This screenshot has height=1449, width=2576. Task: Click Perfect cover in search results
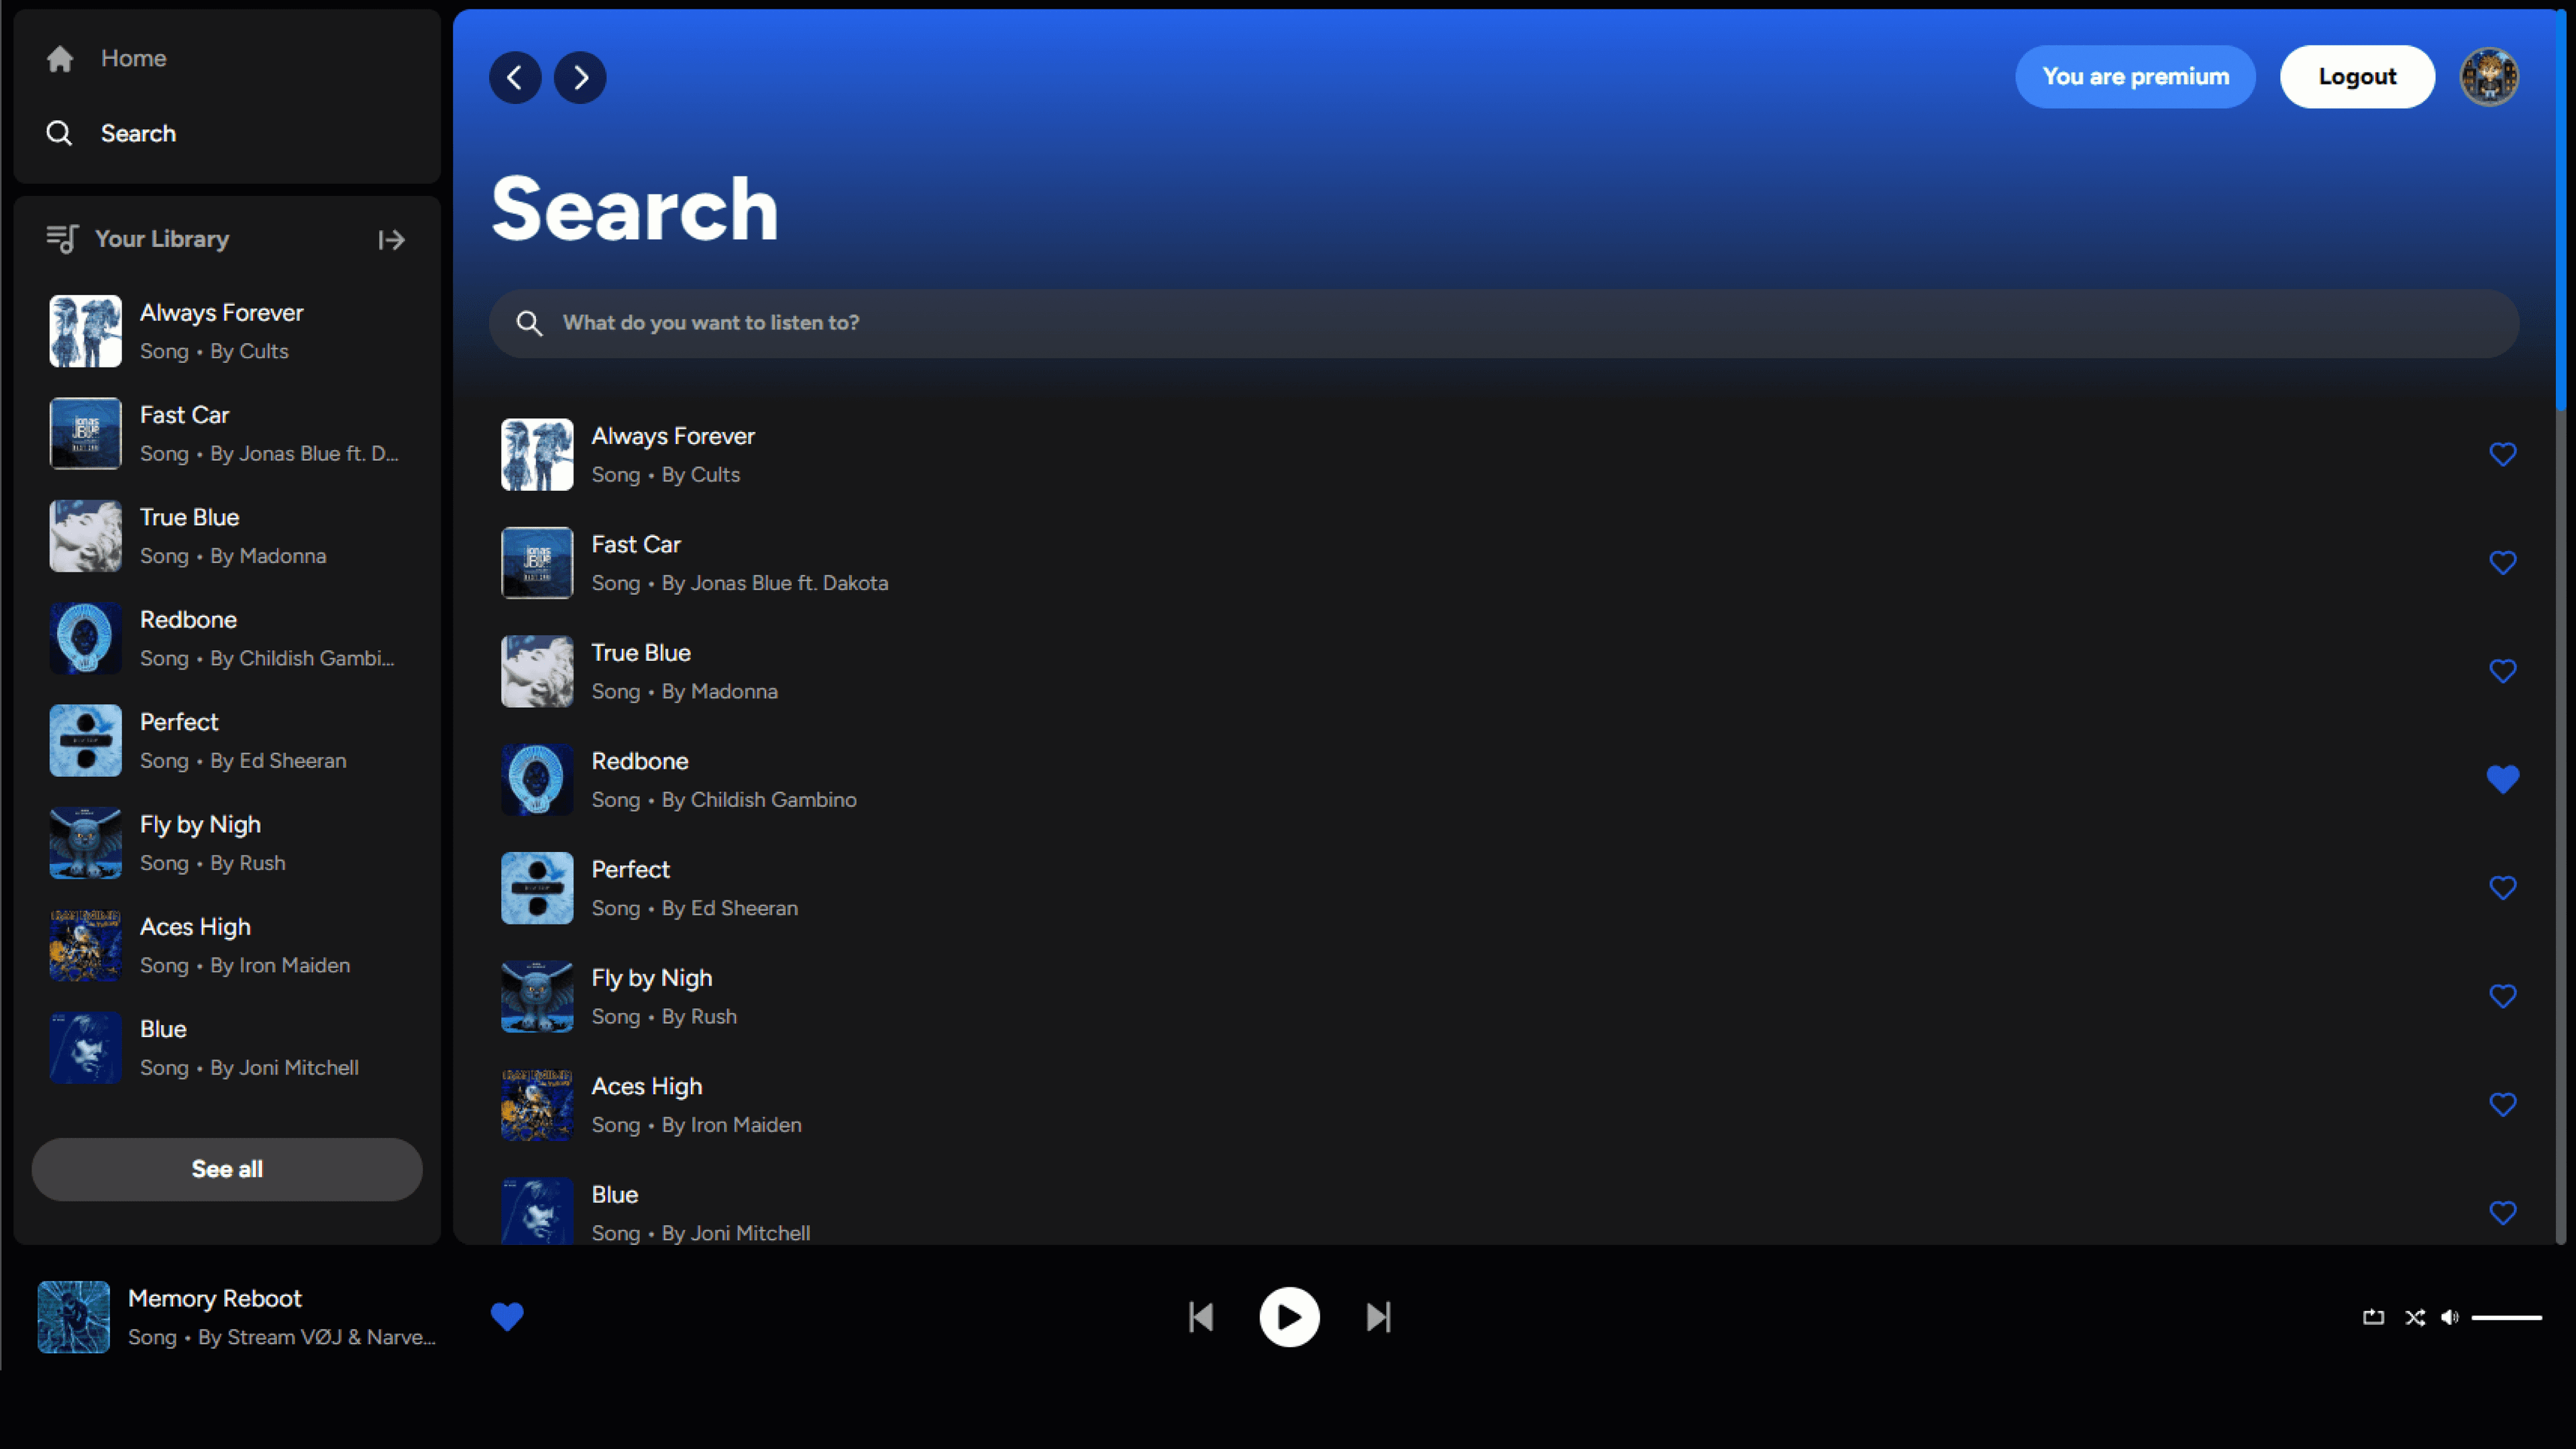click(x=537, y=888)
